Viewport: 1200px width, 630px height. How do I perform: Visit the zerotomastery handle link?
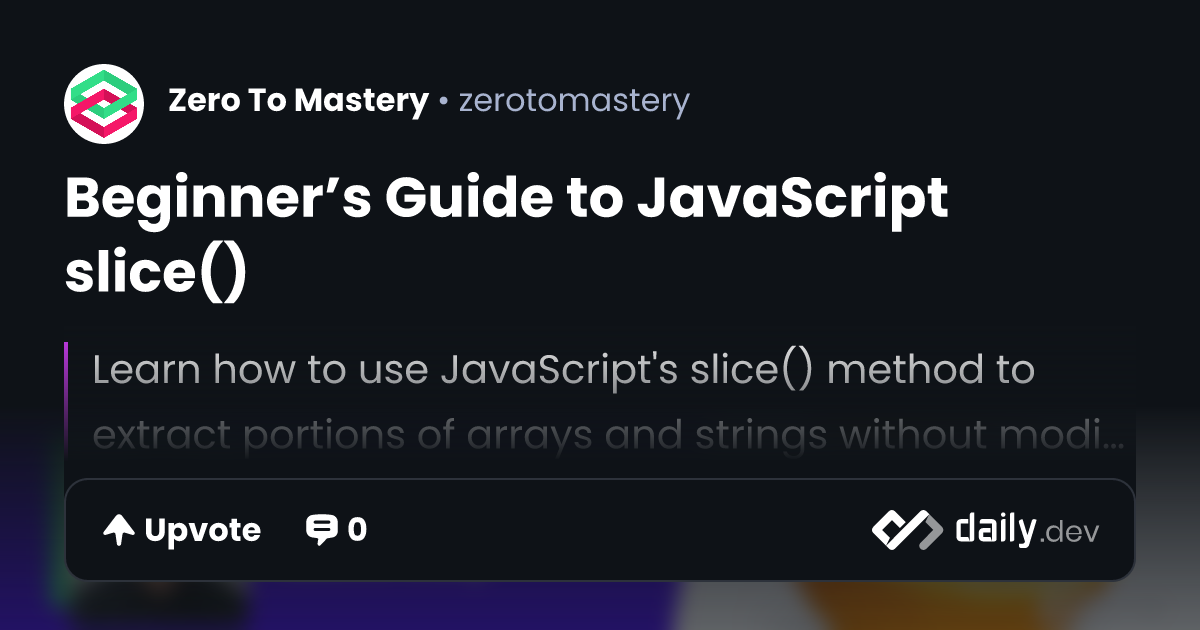573,101
